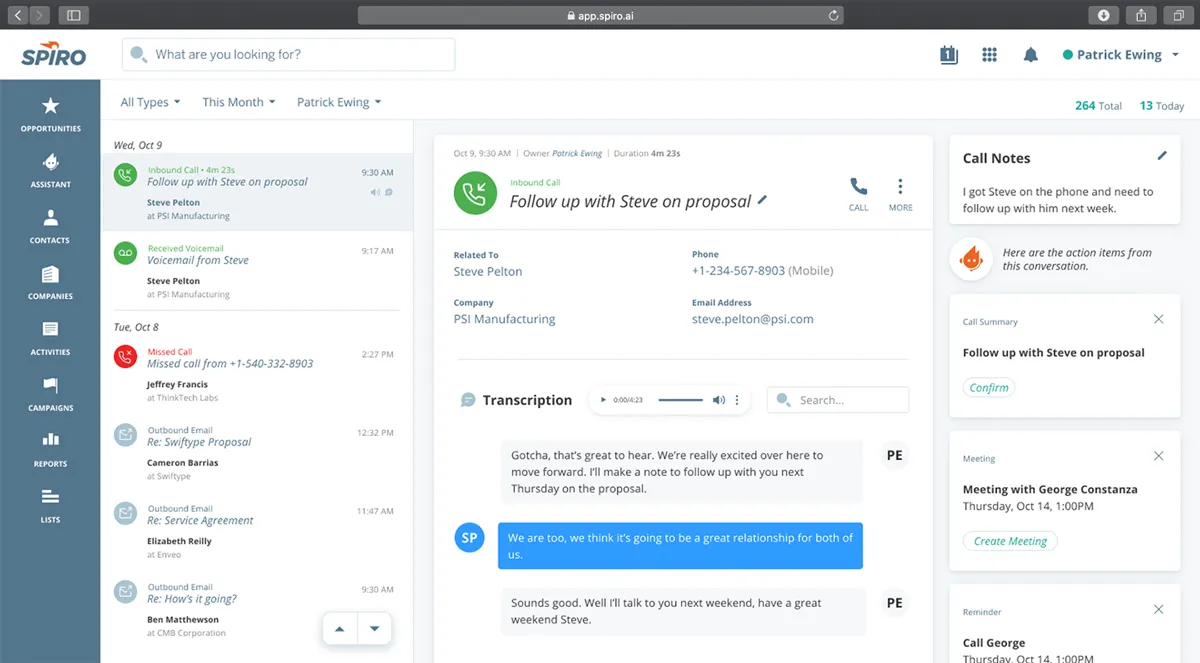This screenshot has height=663, width=1200.
Task: Confirm the call summary
Action: 989,388
